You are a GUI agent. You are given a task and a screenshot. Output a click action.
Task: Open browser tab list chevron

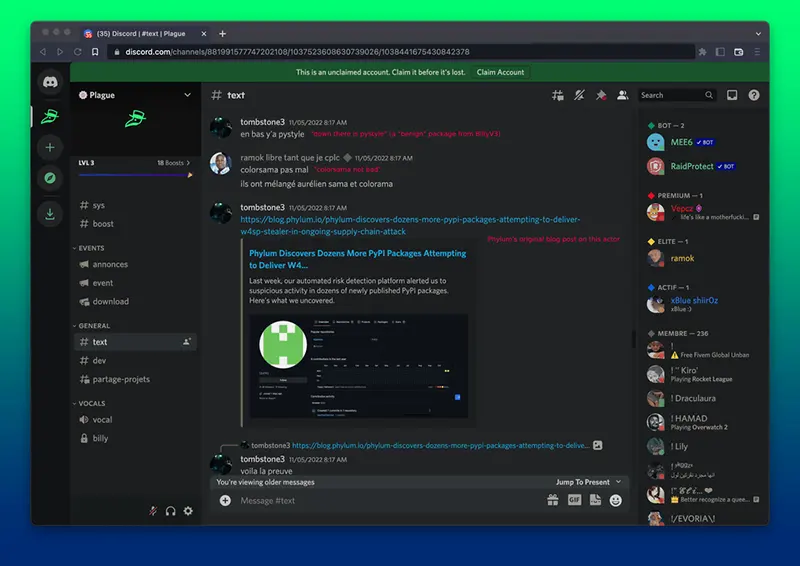coord(758,34)
